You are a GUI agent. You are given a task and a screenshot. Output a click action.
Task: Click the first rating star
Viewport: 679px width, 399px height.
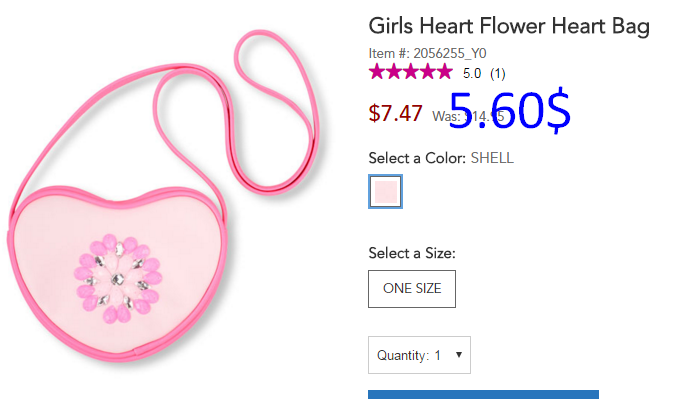tap(377, 72)
